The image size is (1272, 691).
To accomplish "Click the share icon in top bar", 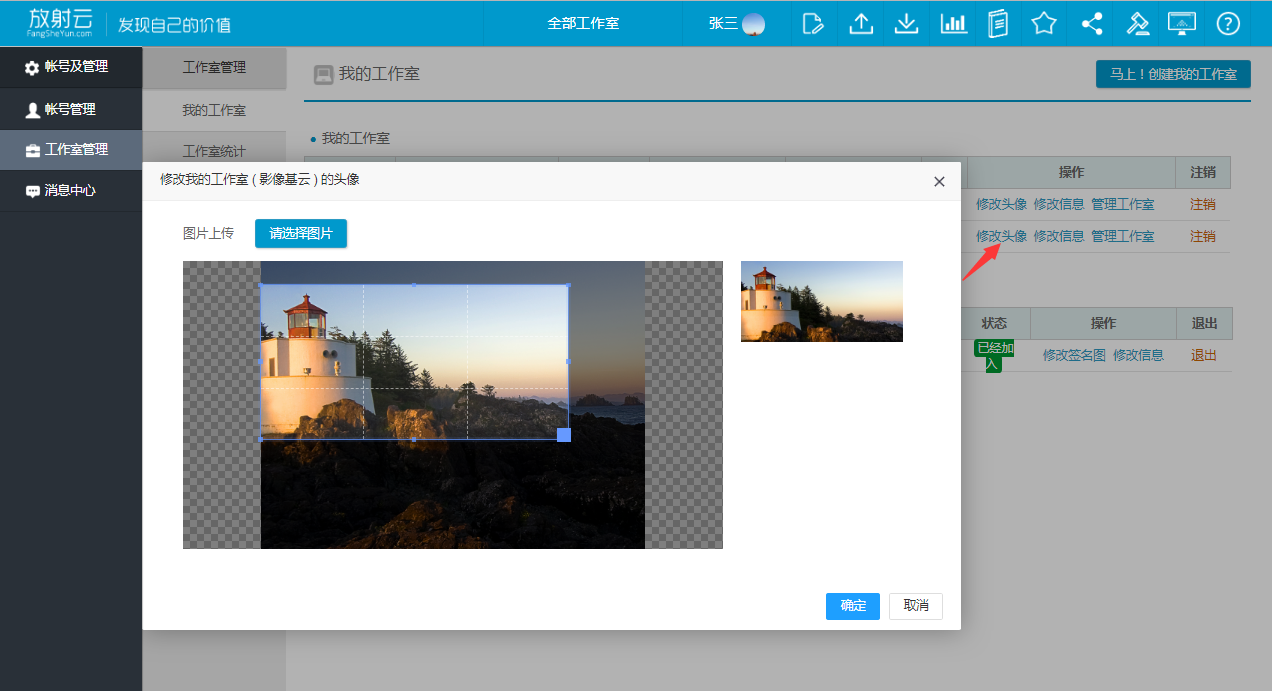I will coord(1092,23).
